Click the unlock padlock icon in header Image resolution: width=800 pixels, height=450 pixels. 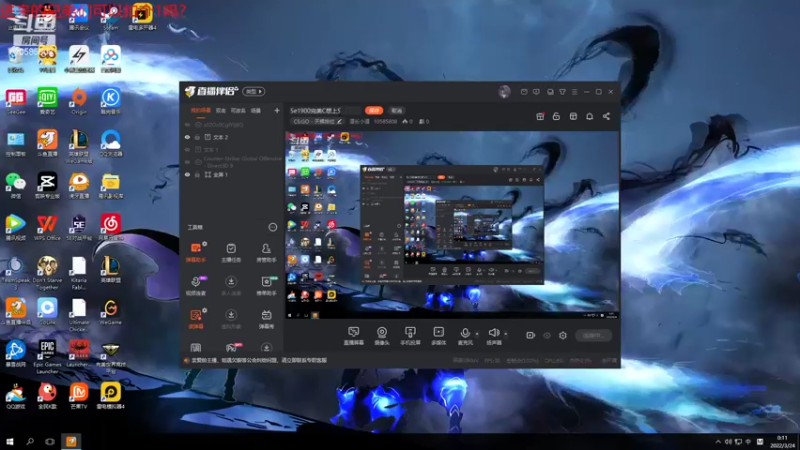[556, 116]
